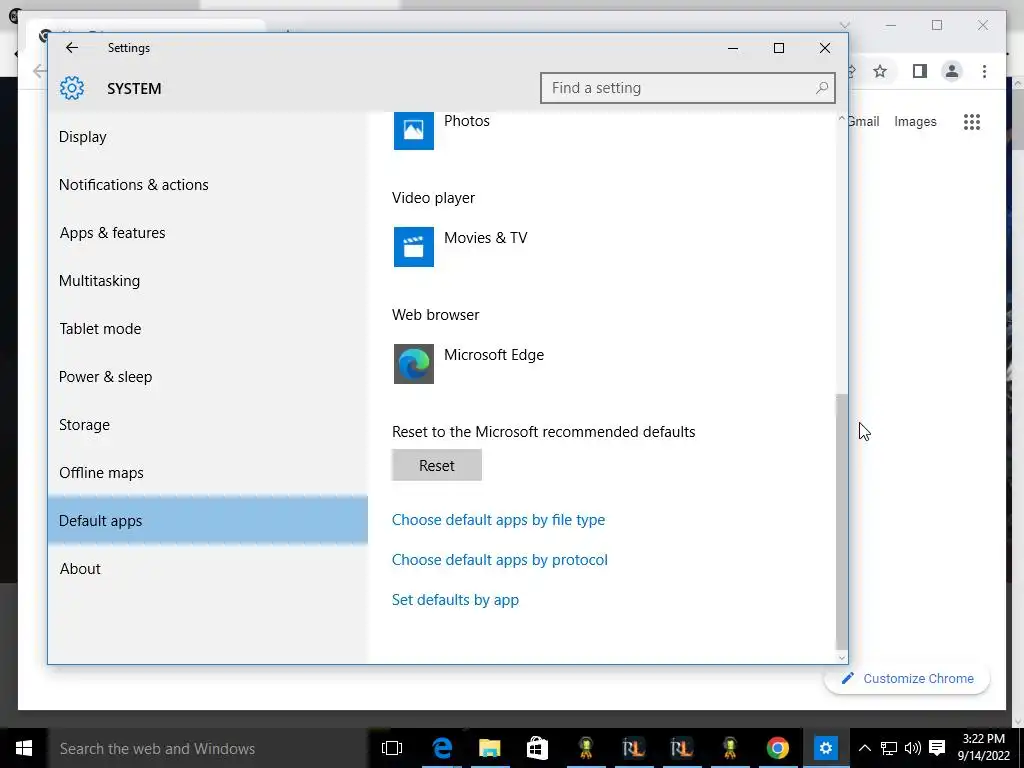Go back using the Settings back arrow
This screenshot has height=768, width=1024.
click(72, 48)
